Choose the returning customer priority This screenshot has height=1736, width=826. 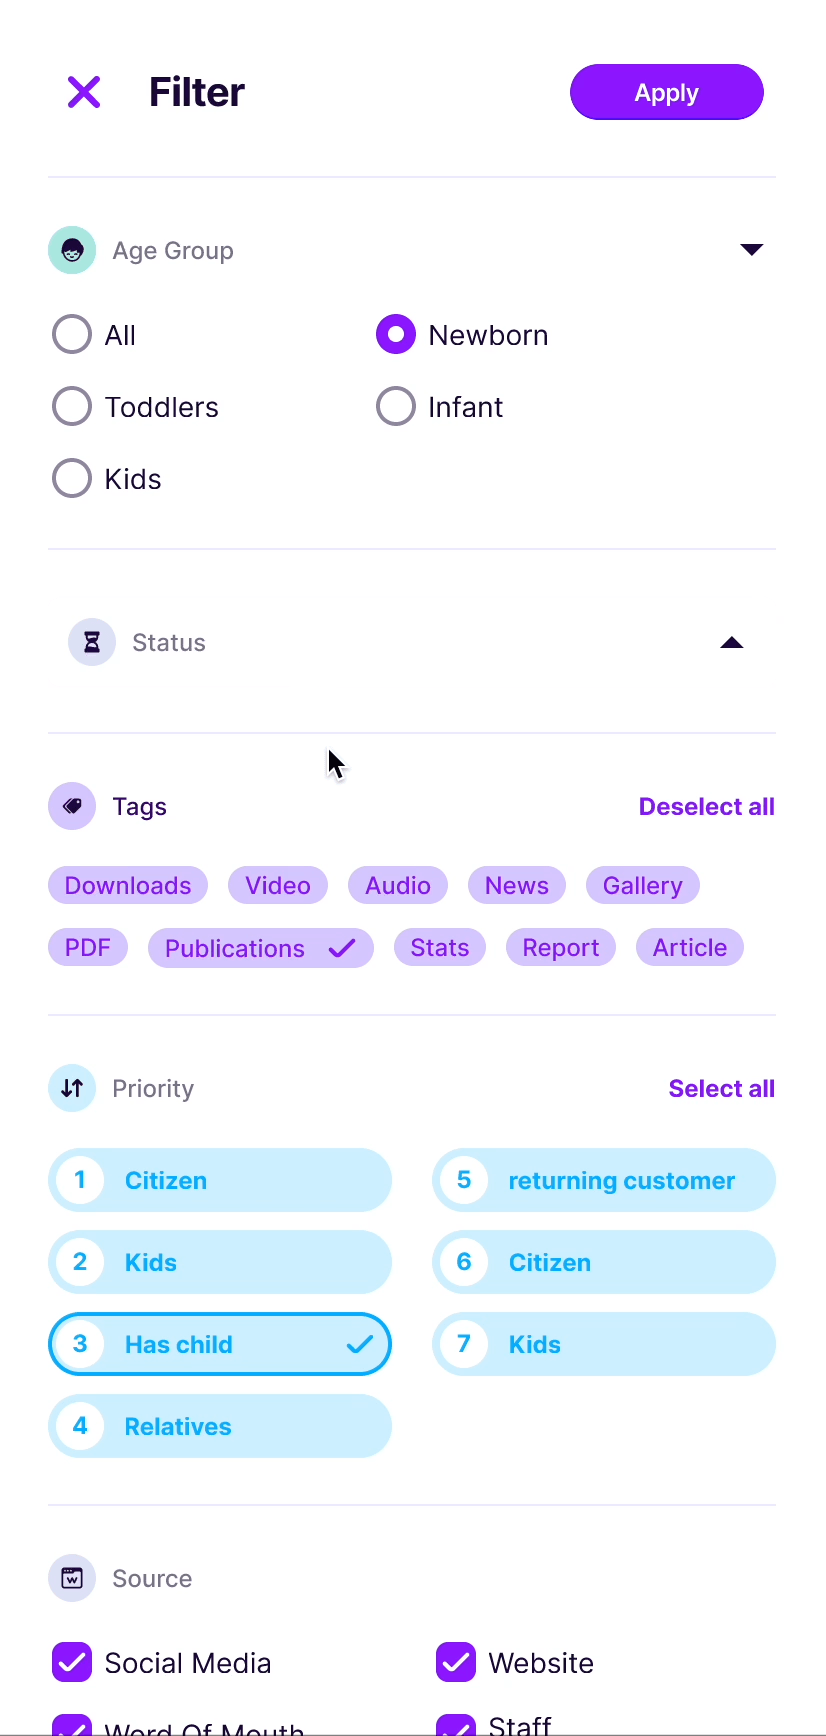(604, 1180)
